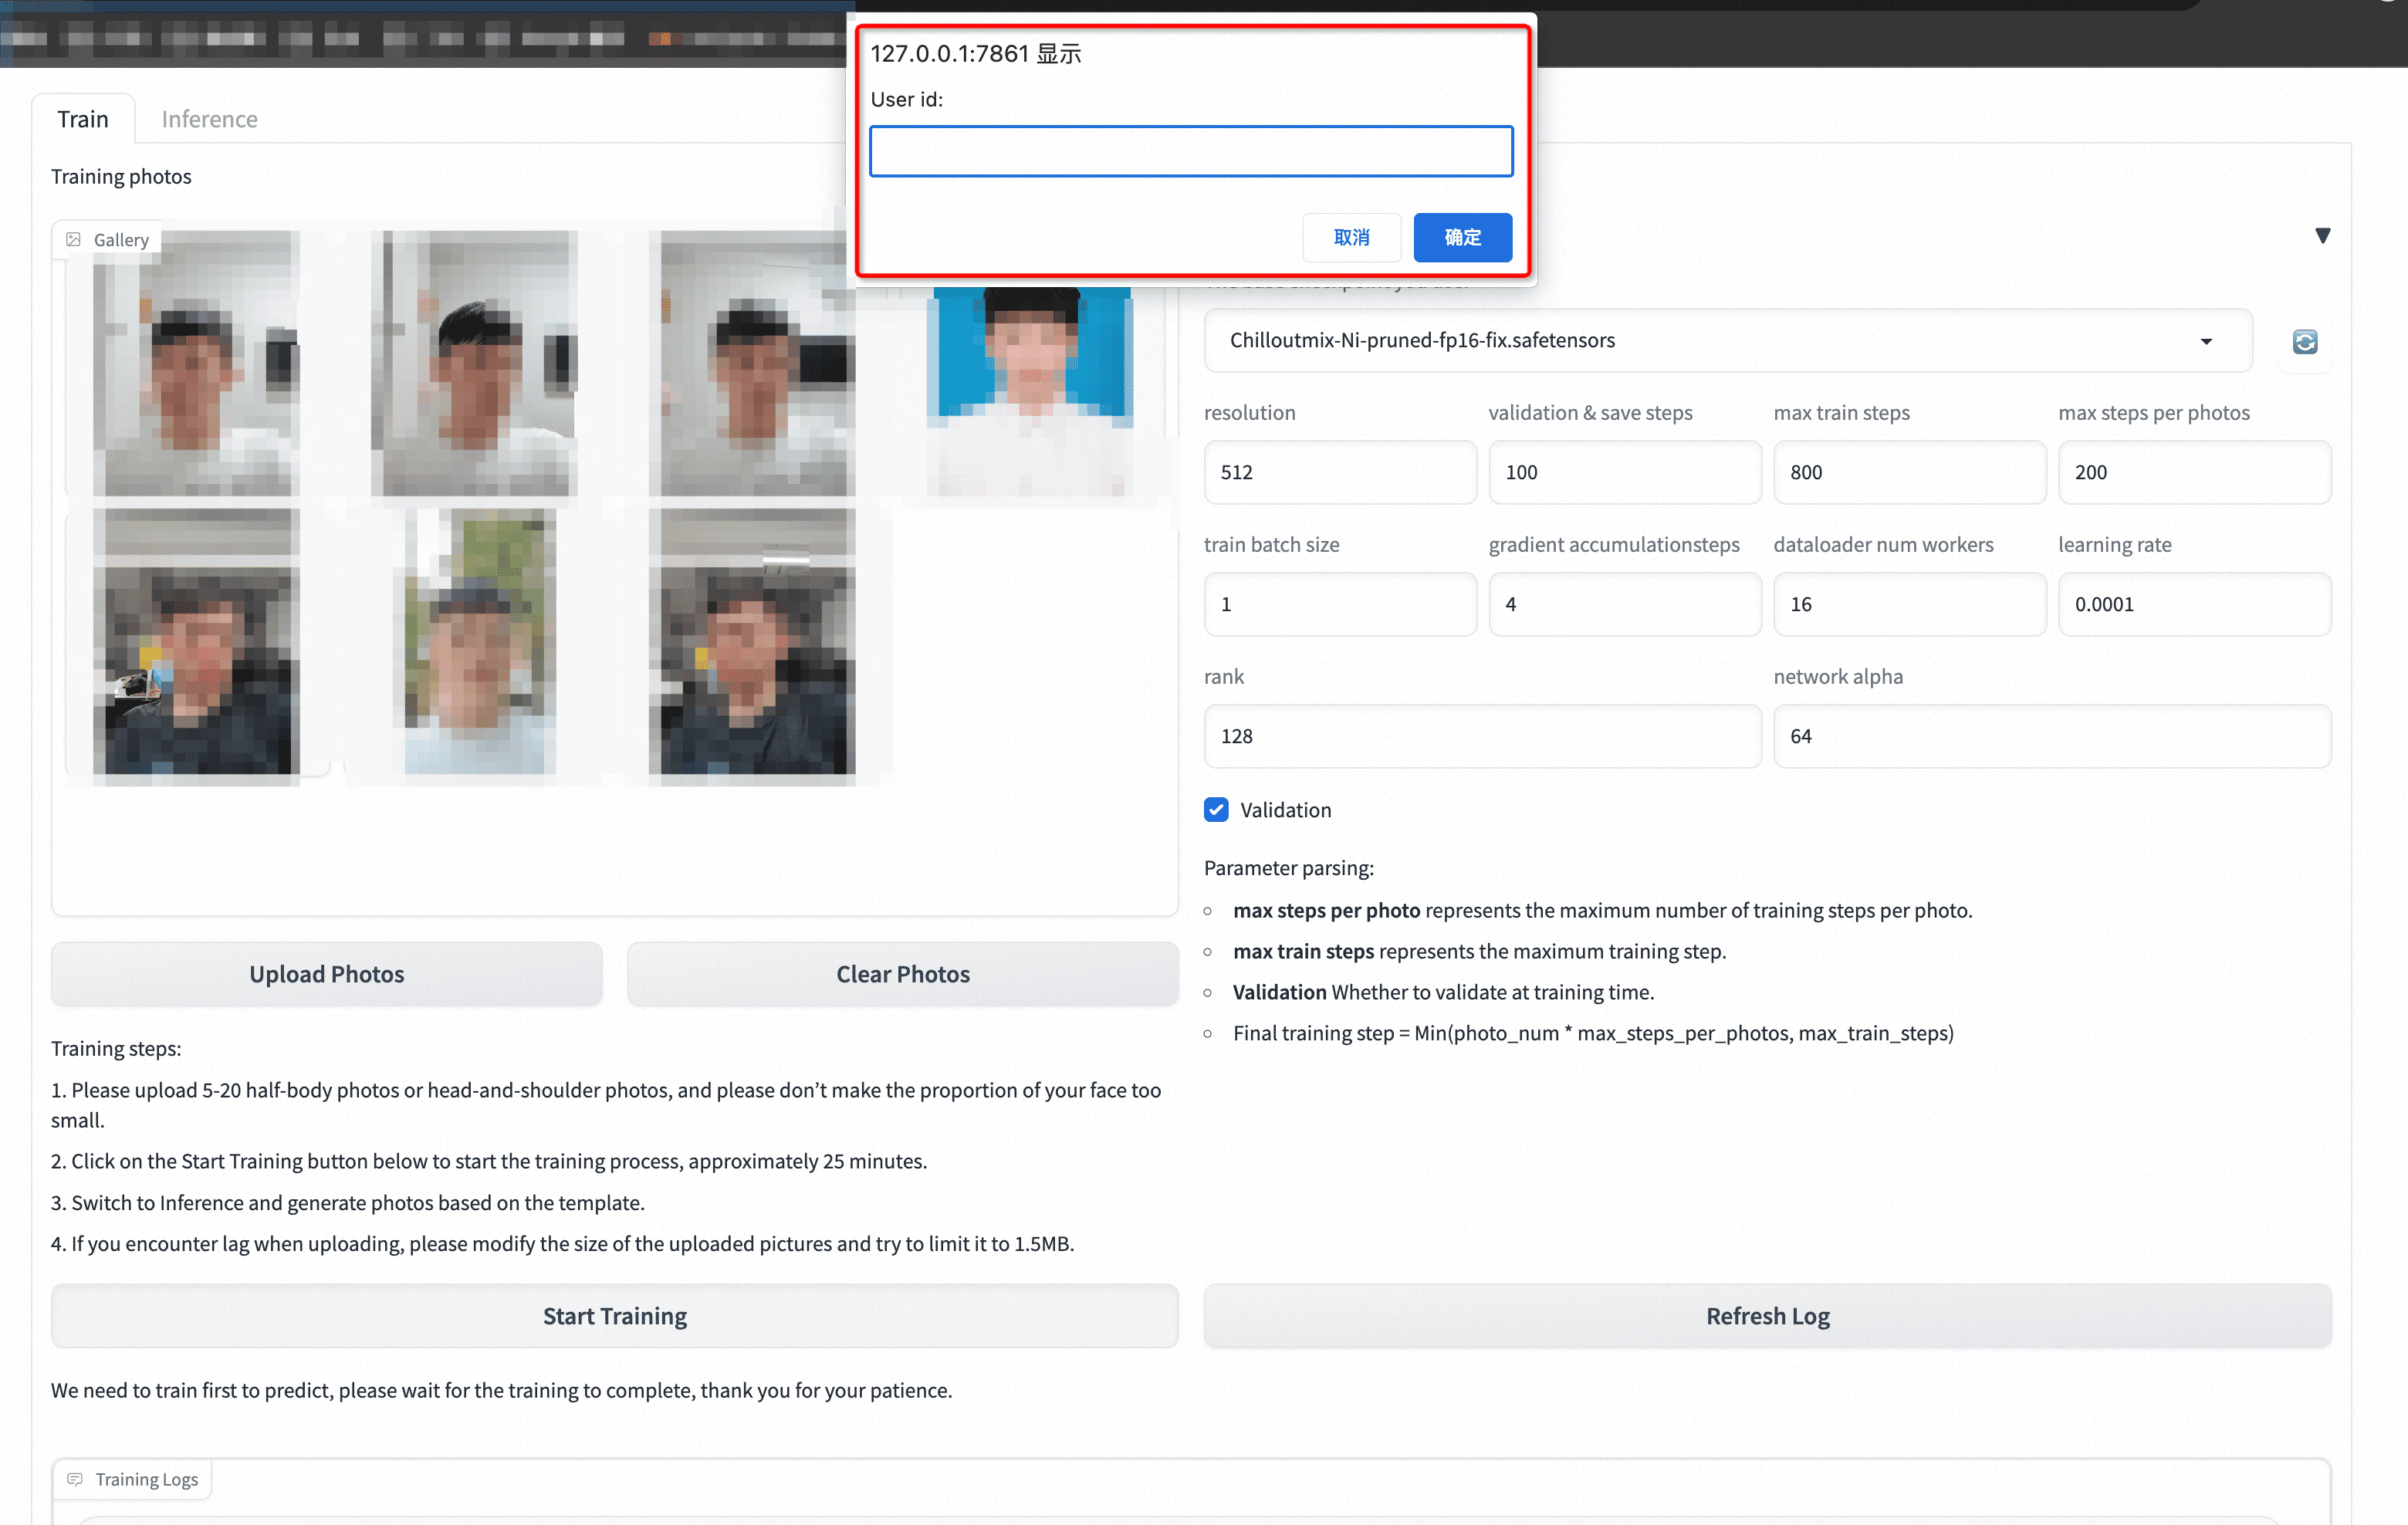The height and width of the screenshot is (1525, 2408).
Task: Click the learning rate input field
Action: [x=2194, y=604]
